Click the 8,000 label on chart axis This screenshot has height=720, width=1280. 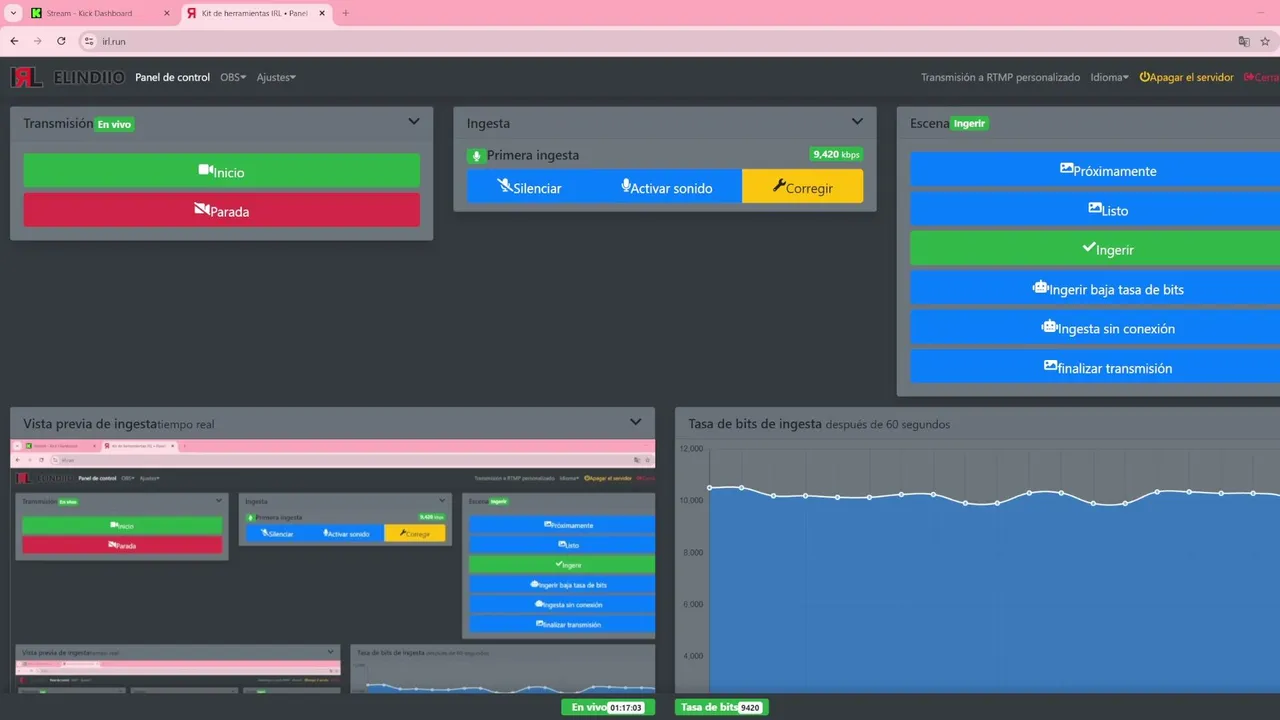(x=691, y=552)
